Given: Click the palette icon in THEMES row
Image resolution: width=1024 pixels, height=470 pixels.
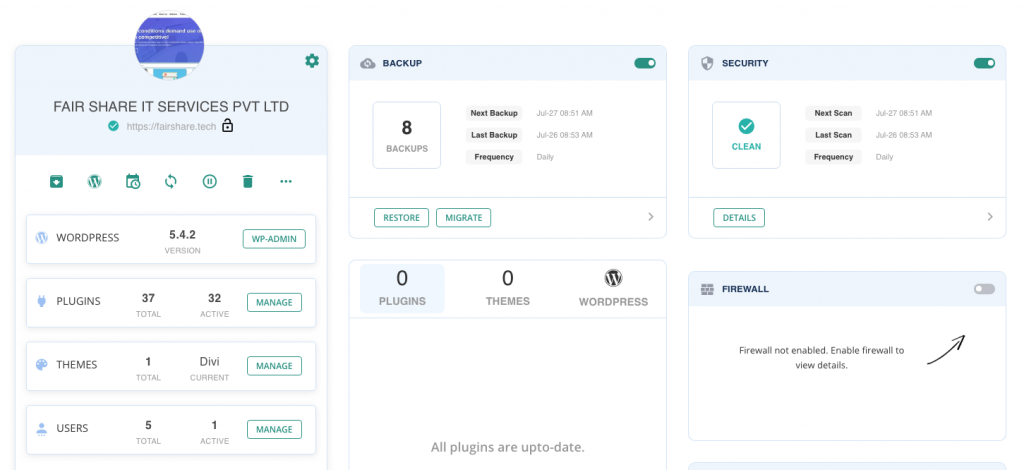Looking at the screenshot, I should (42, 365).
